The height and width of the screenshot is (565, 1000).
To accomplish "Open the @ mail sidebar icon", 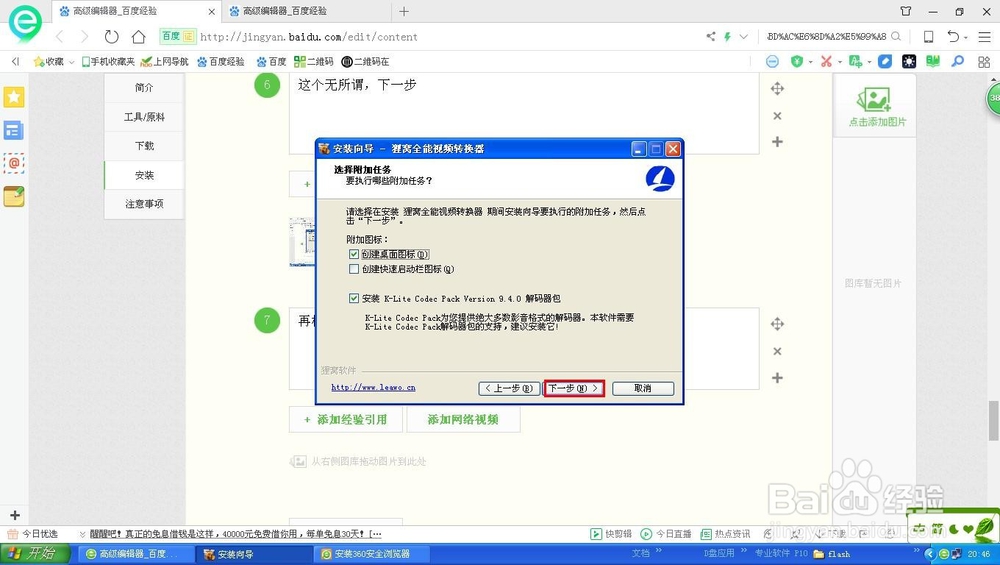I will [14, 163].
